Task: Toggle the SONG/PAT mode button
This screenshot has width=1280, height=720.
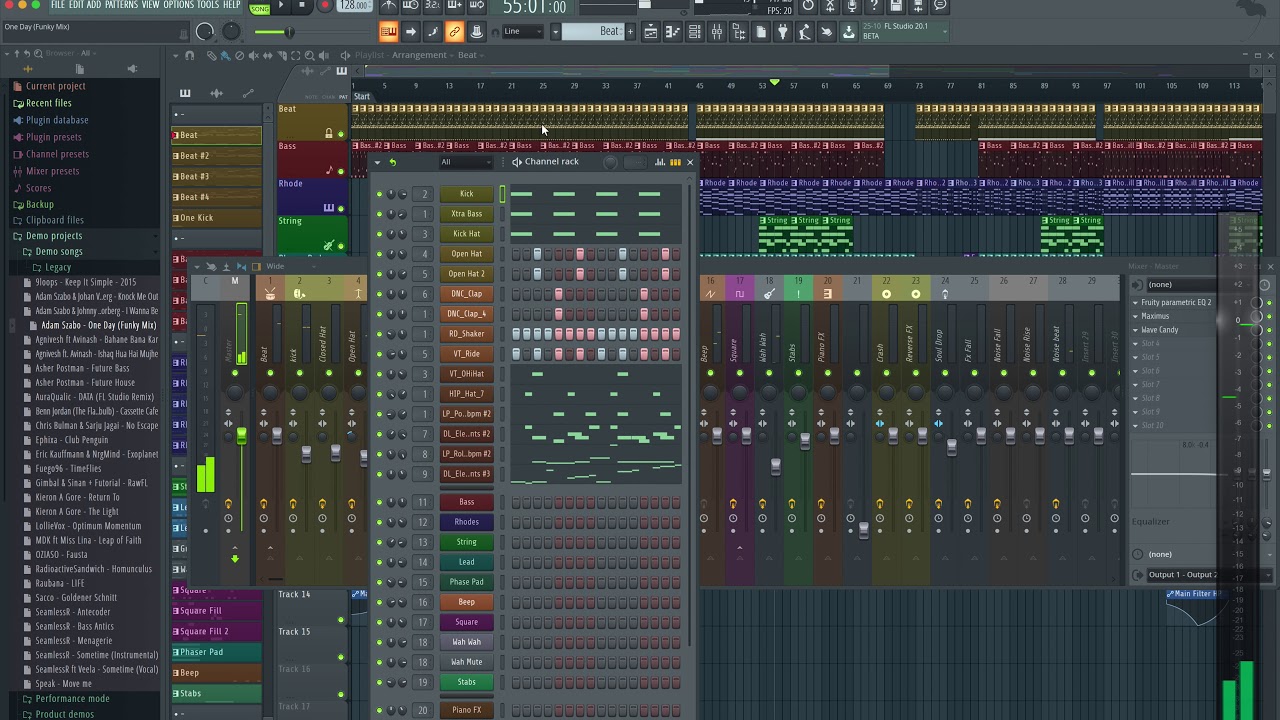Action: coord(259,6)
